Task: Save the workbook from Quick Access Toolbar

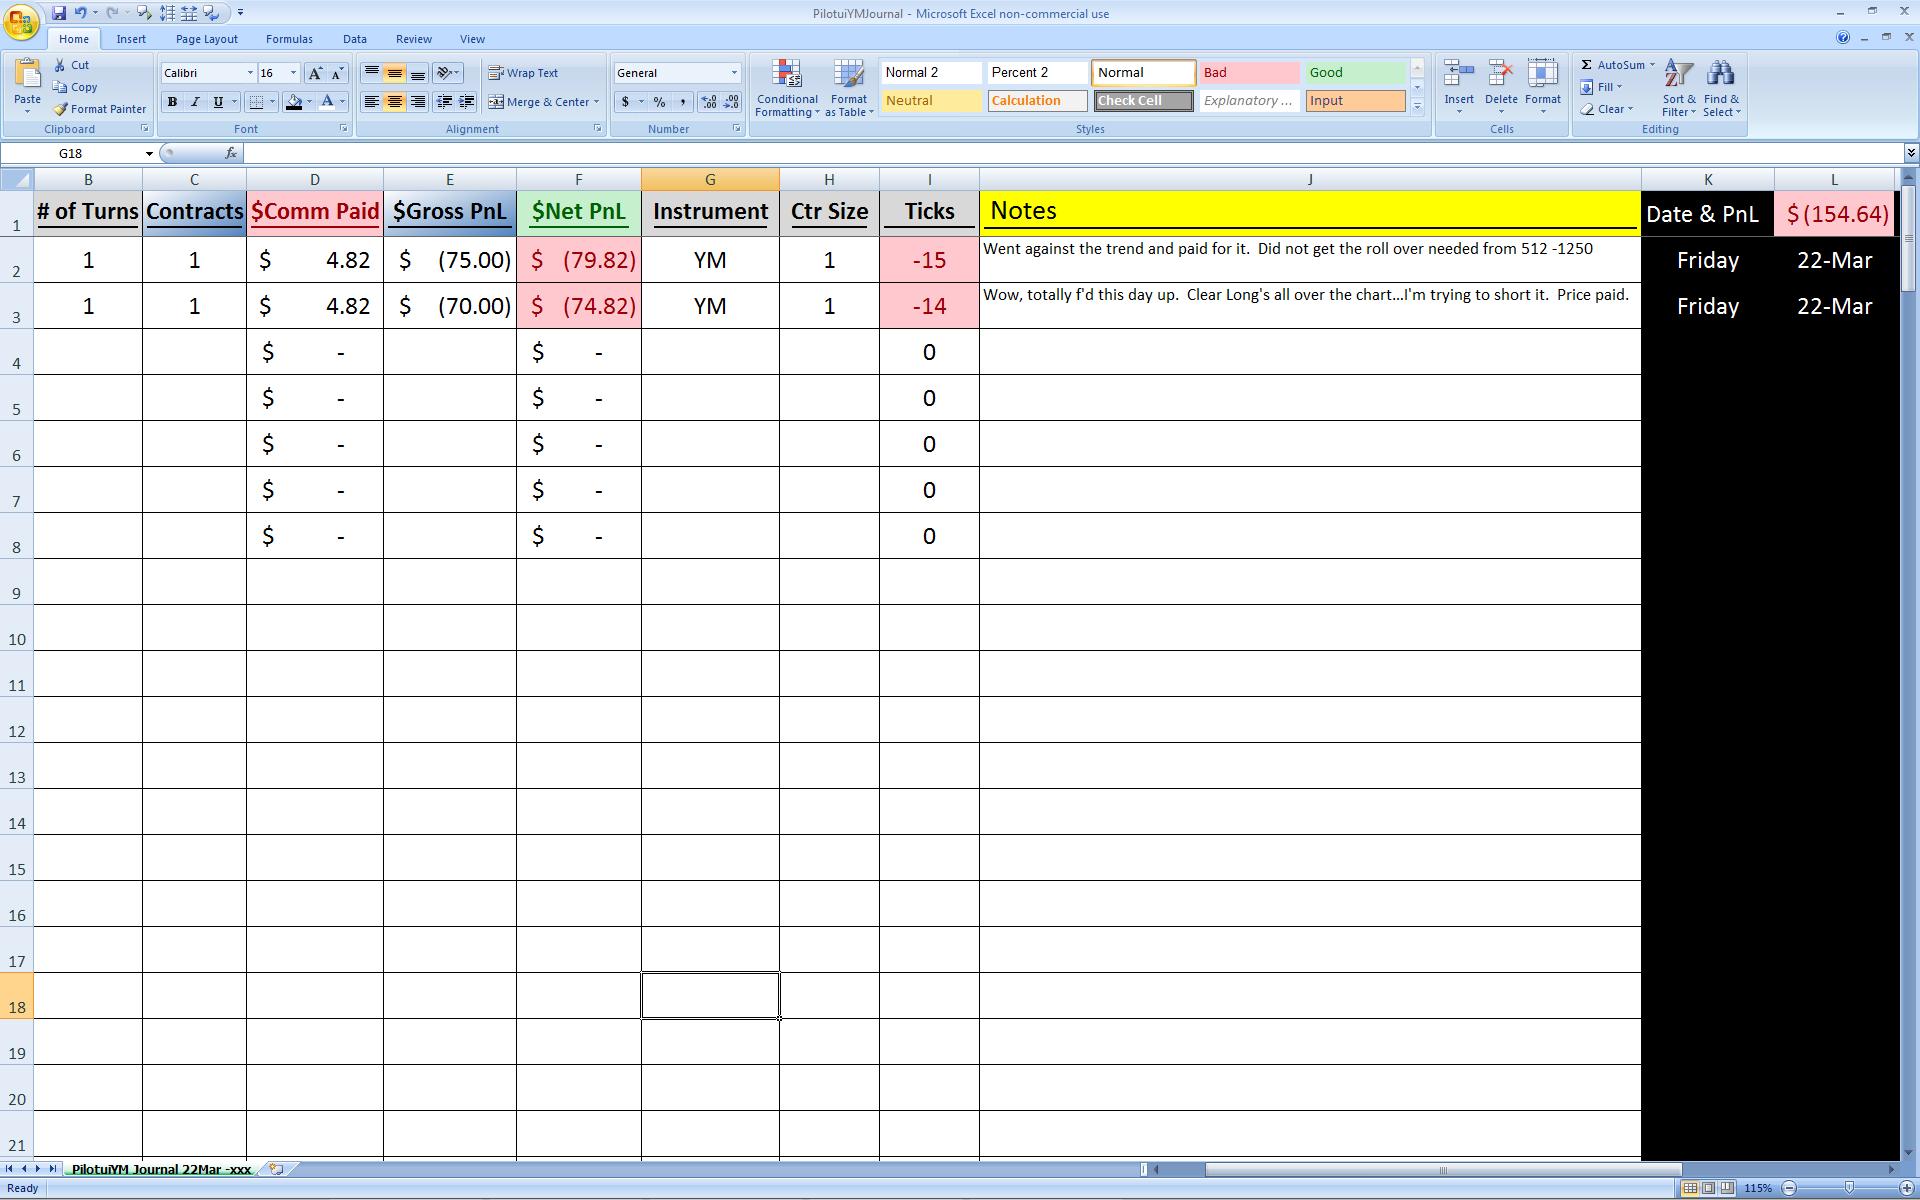Action: pyautogui.click(x=59, y=13)
